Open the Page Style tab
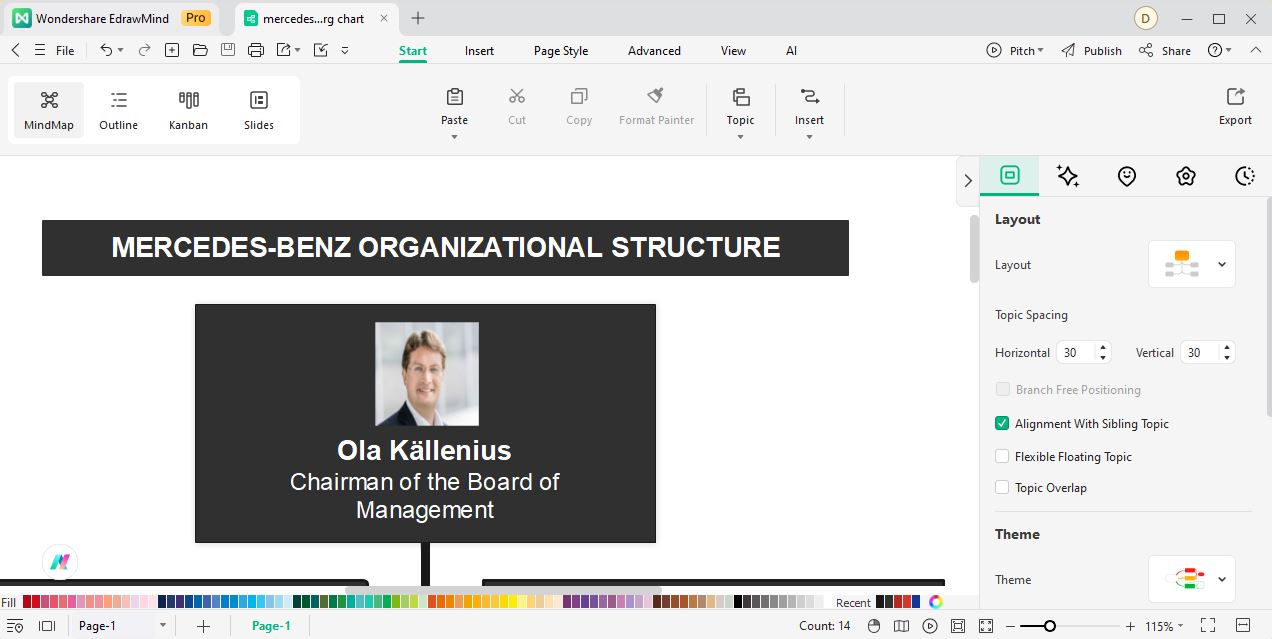Image resolution: width=1272 pixels, height=639 pixels. pos(561,51)
